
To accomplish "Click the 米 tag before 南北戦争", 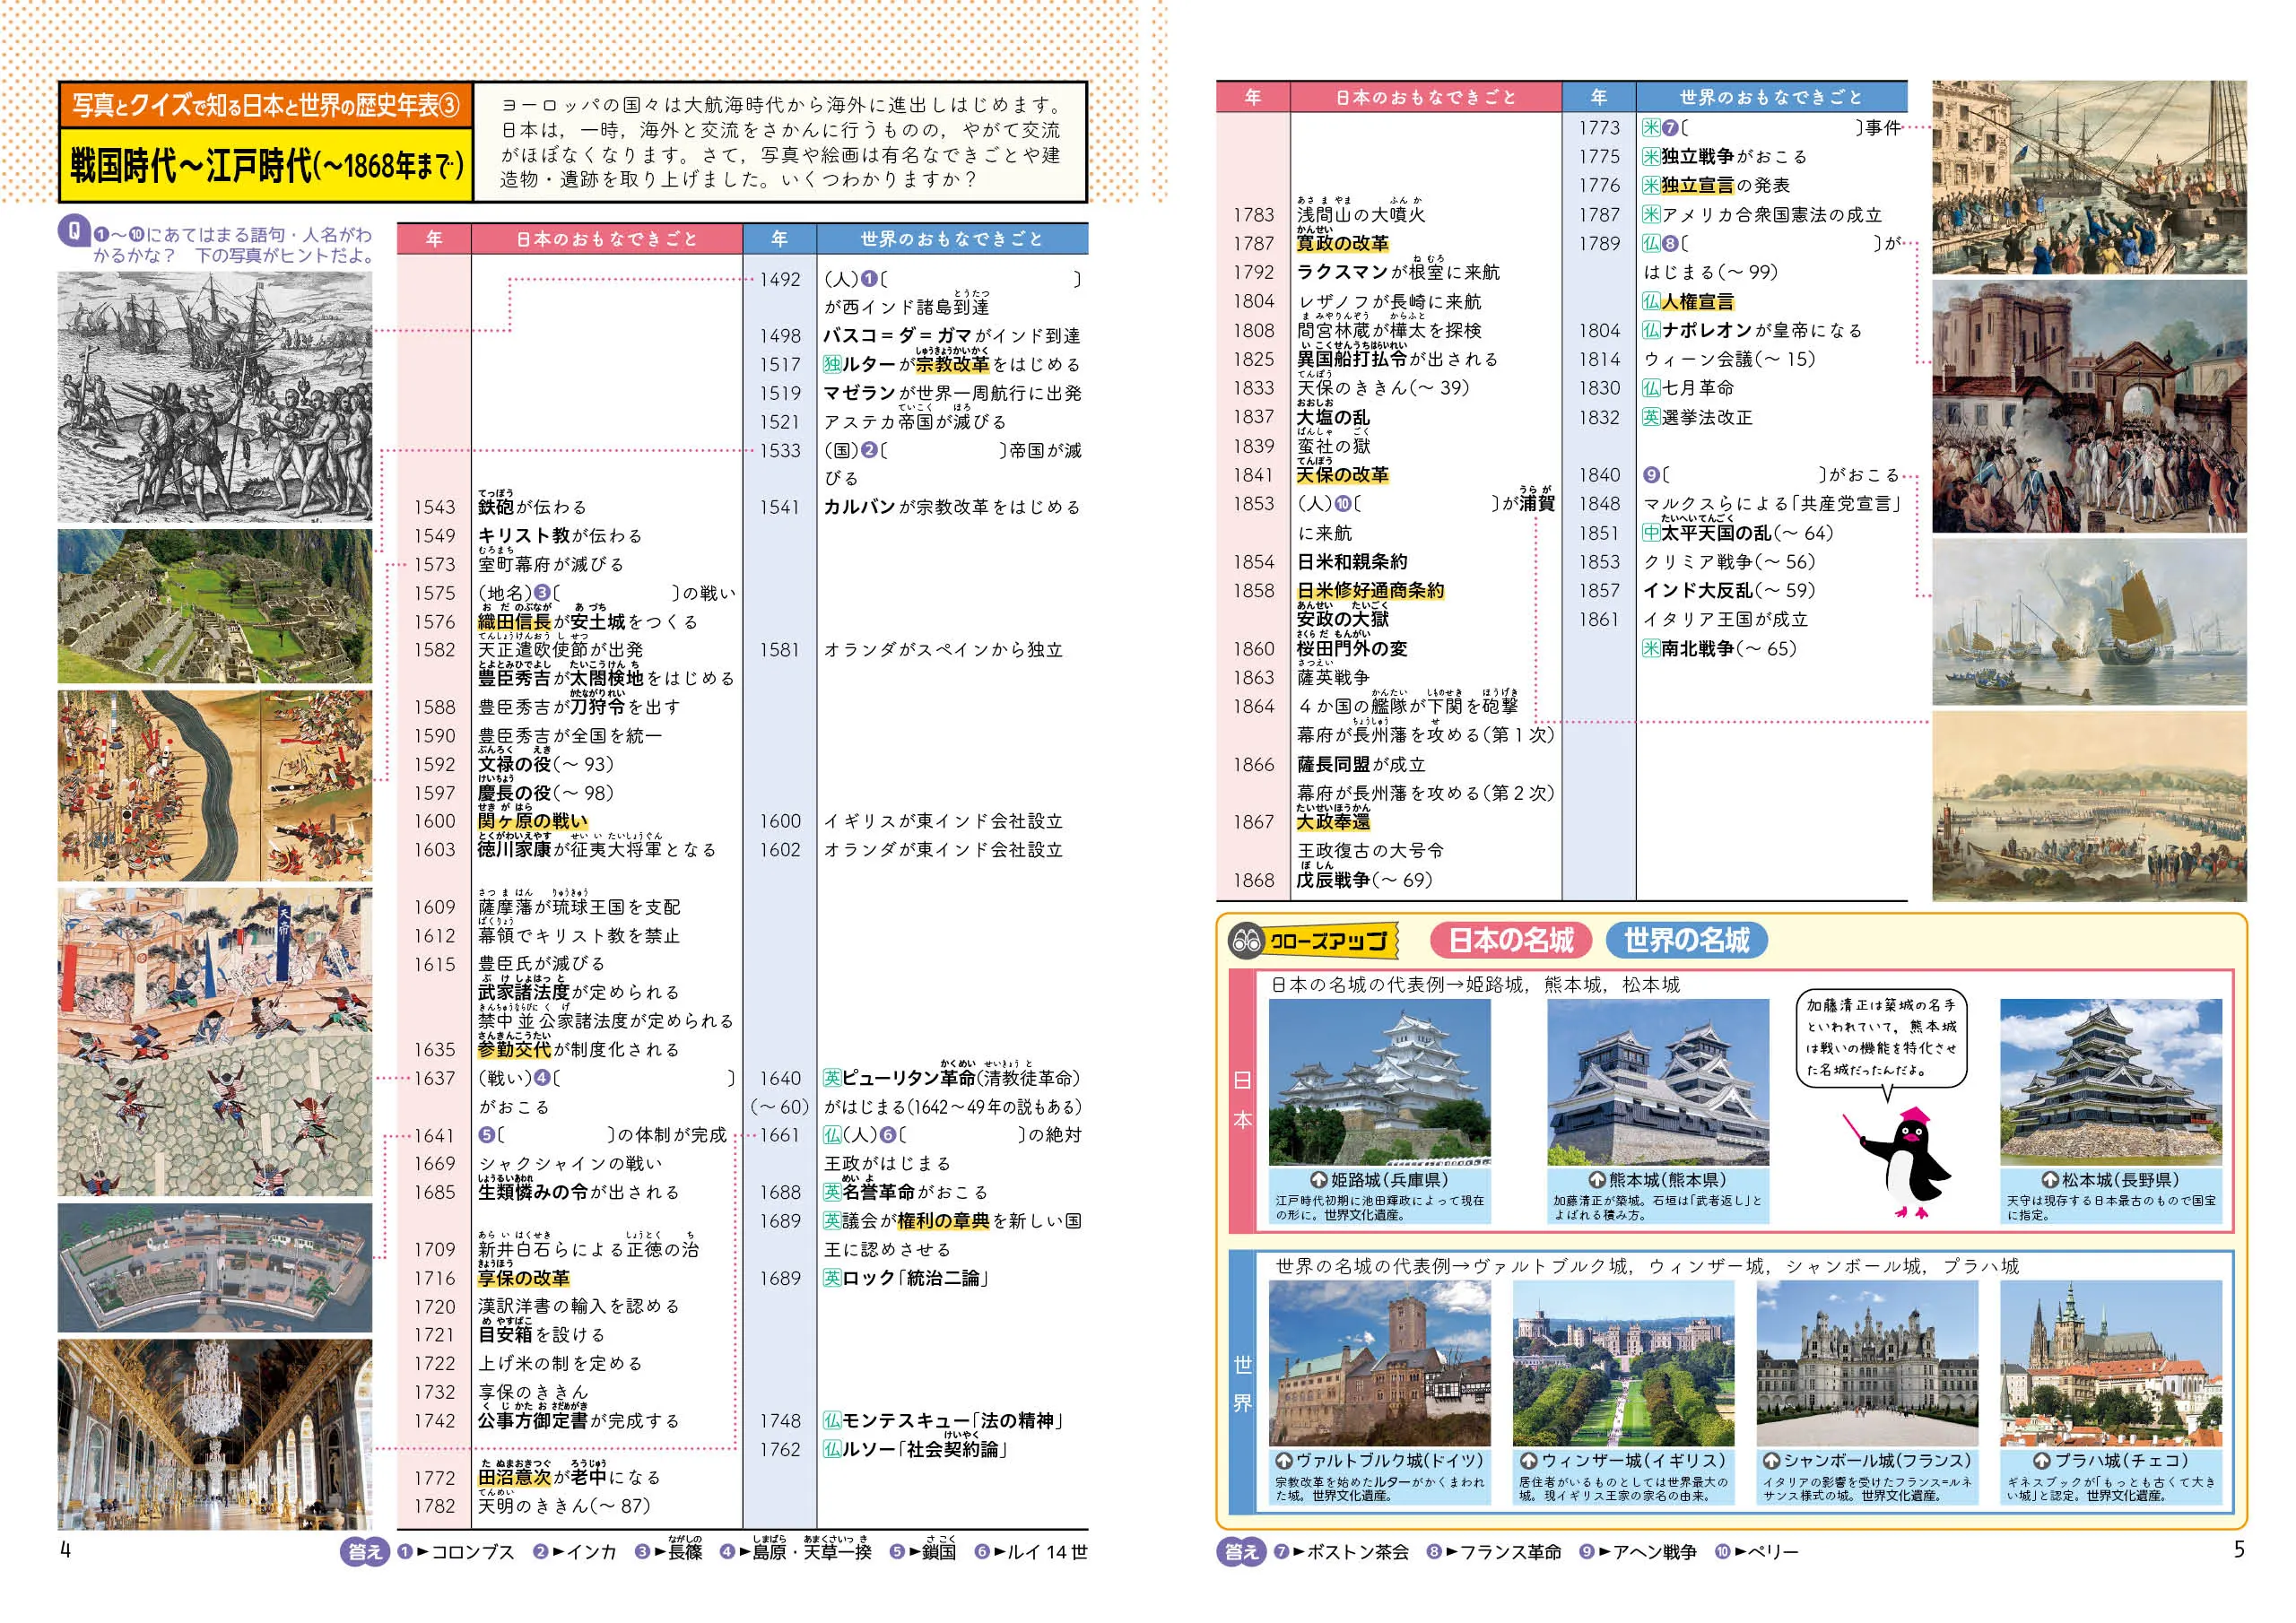I will point(1651,648).
